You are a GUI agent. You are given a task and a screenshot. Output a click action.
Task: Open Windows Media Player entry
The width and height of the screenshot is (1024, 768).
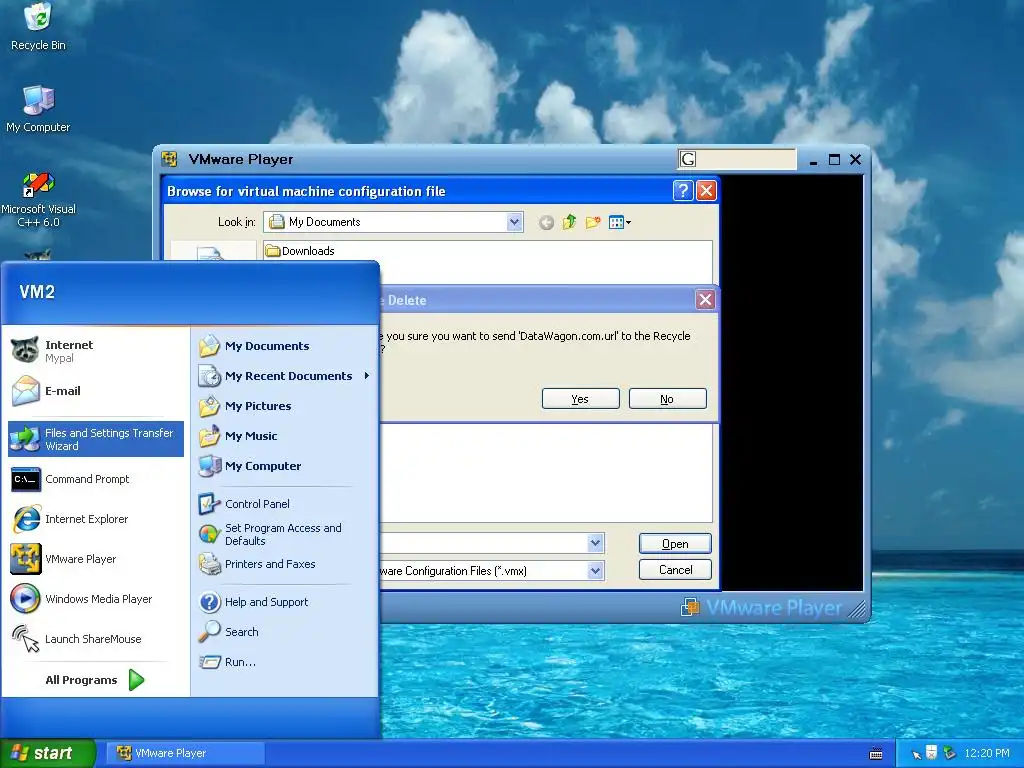click(x=96, y=599)
